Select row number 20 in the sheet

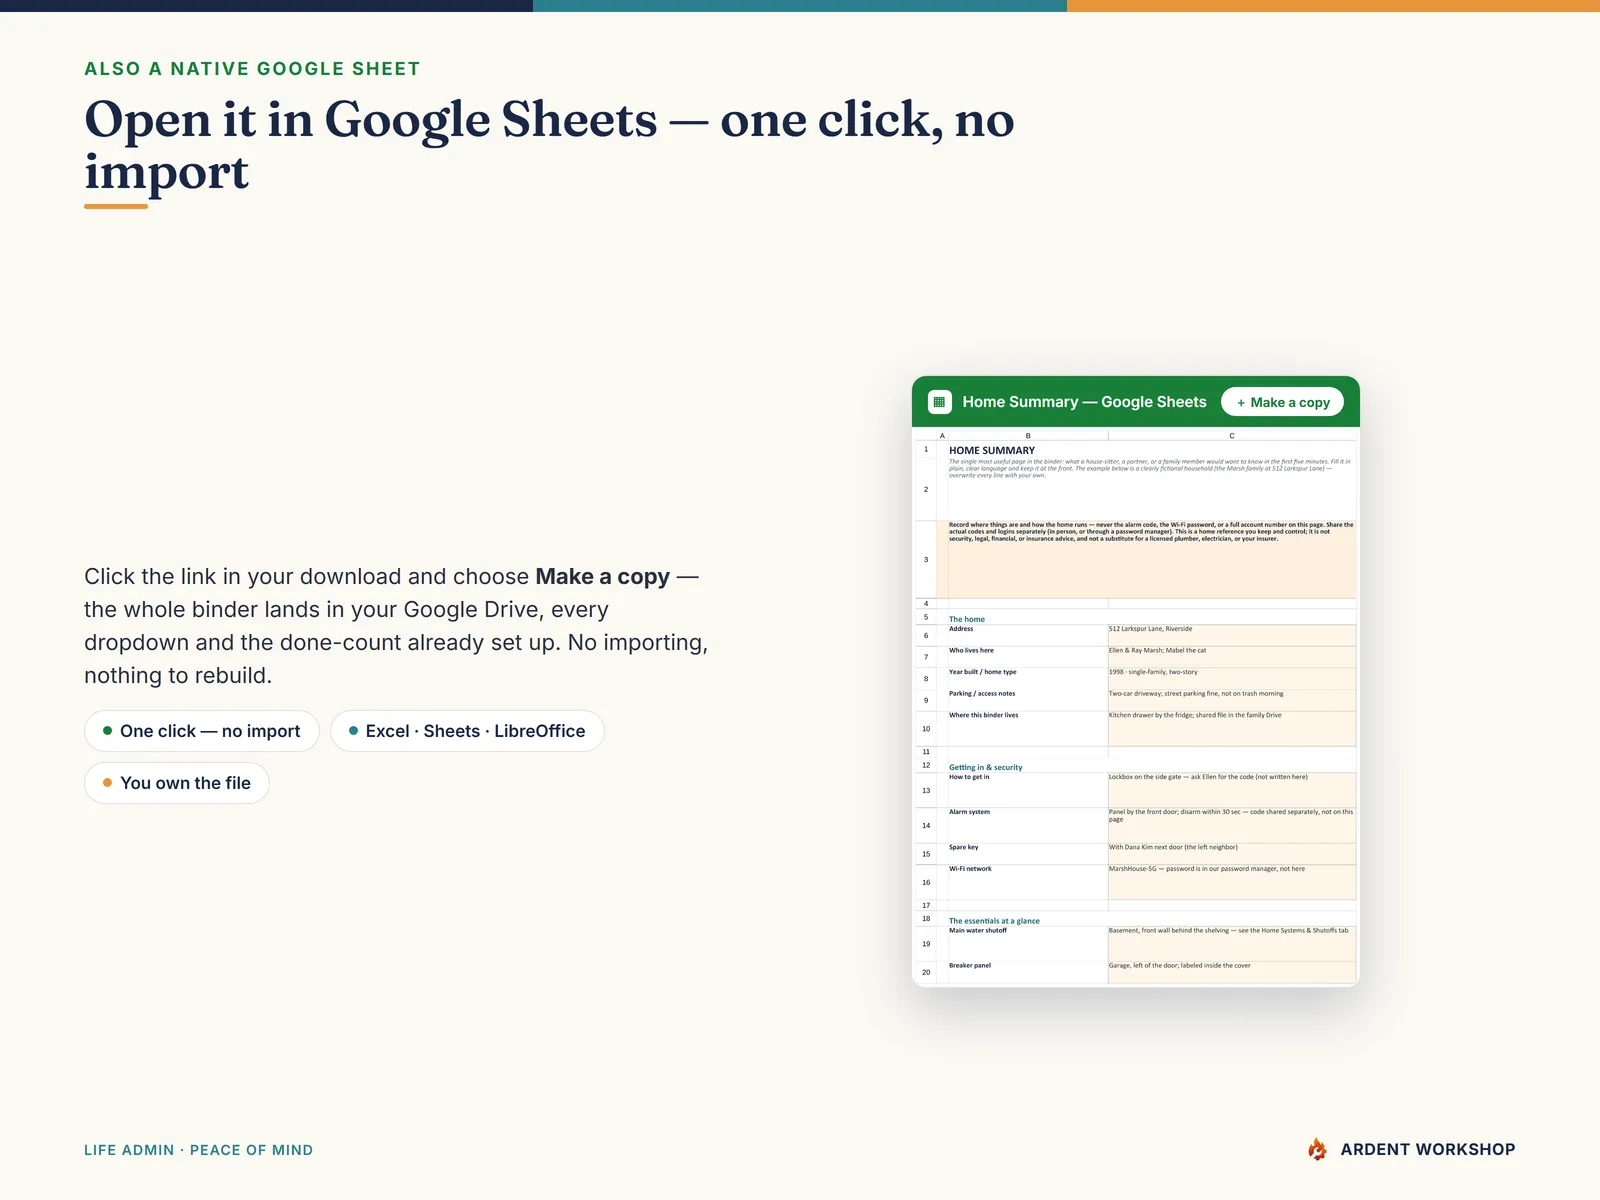926,972
